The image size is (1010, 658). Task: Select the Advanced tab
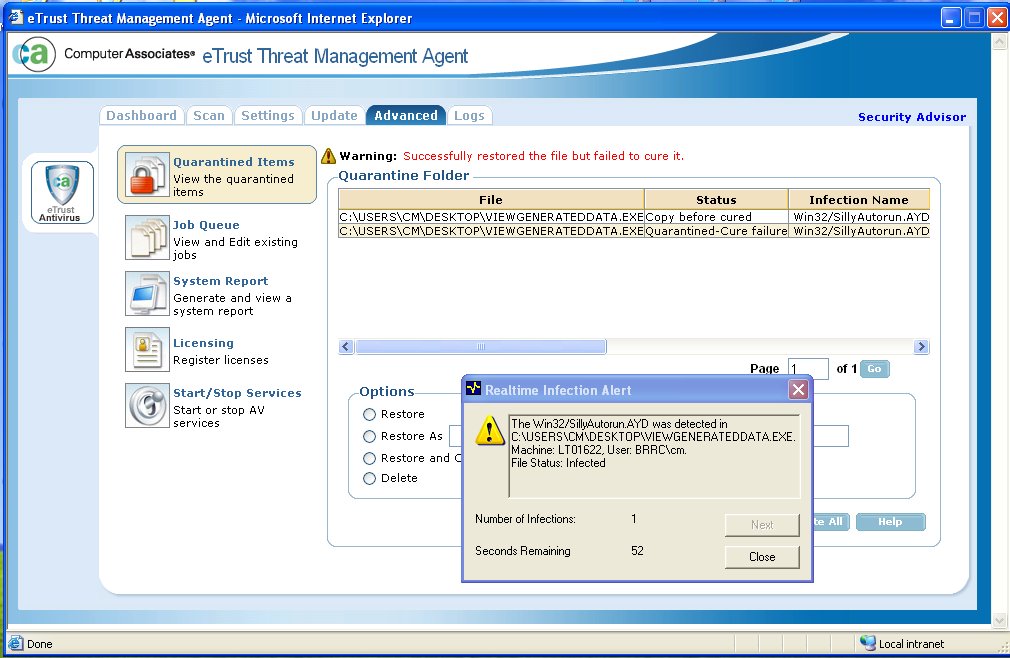coord(406,115)
